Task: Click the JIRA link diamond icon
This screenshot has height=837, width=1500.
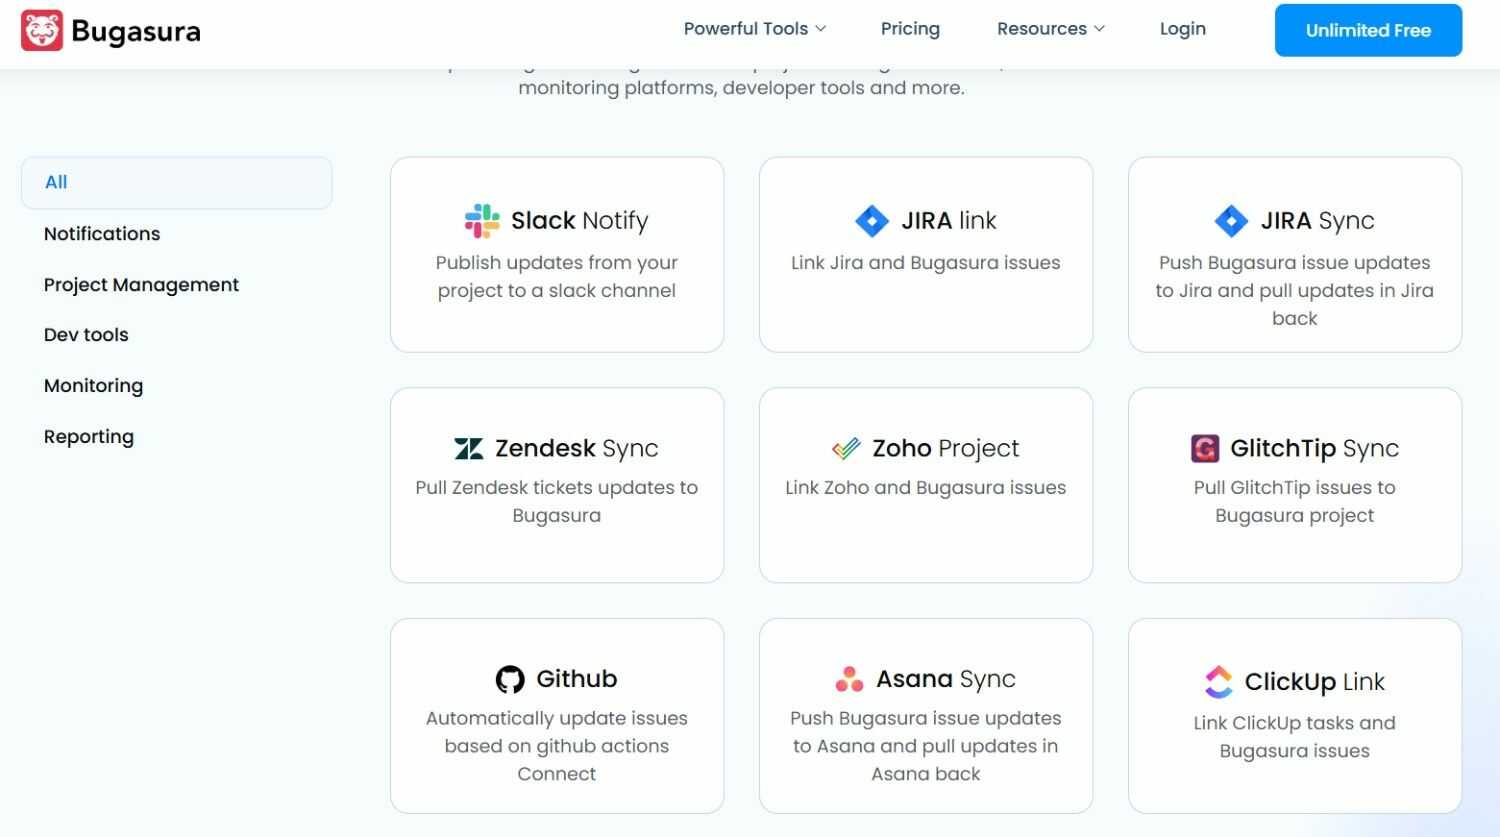Action: point(872,221)
